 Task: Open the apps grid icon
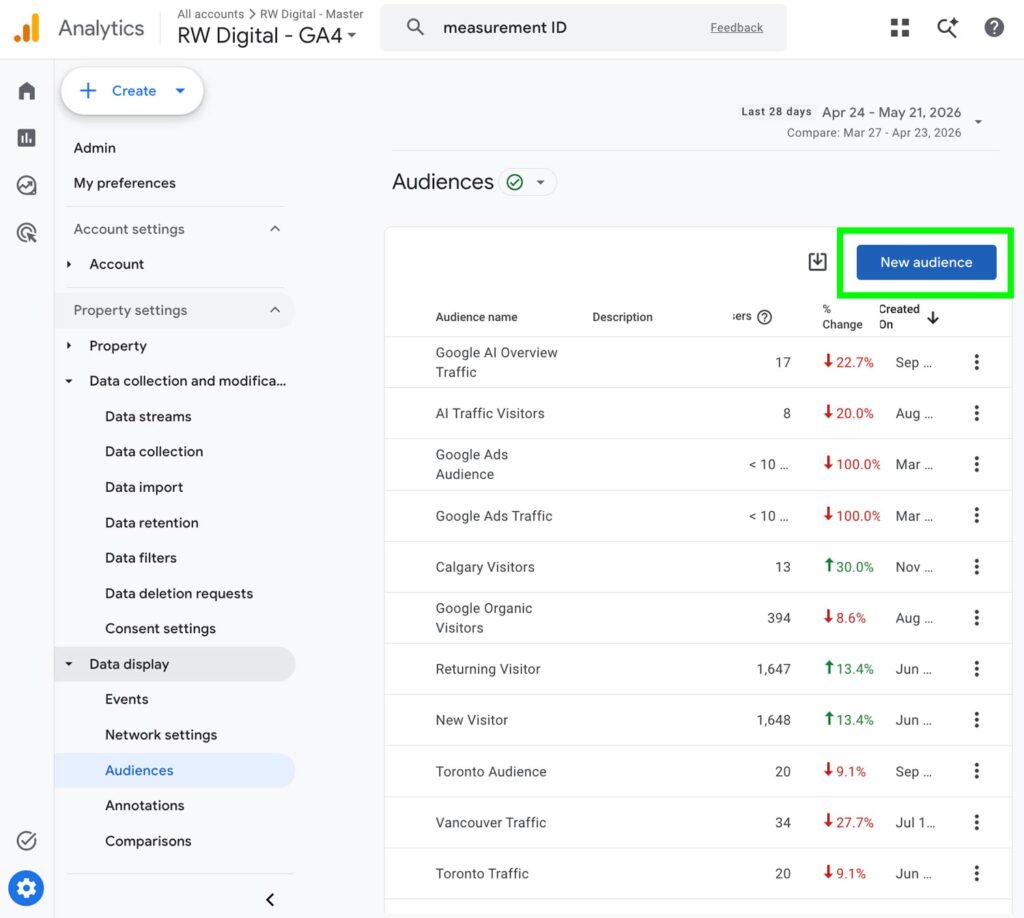coord(900,27)
